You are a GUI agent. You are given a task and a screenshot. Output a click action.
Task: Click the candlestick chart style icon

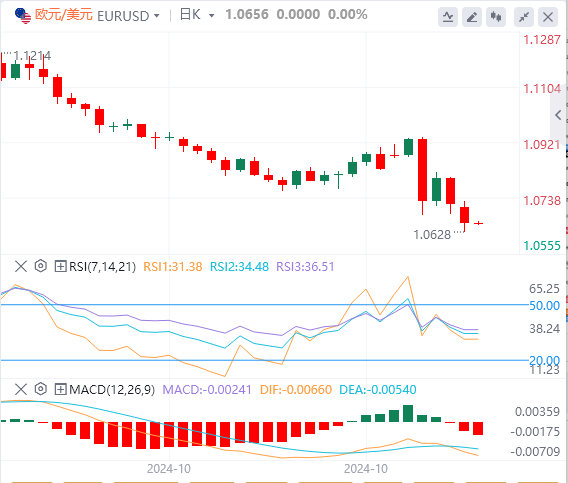tap(496, 17)
